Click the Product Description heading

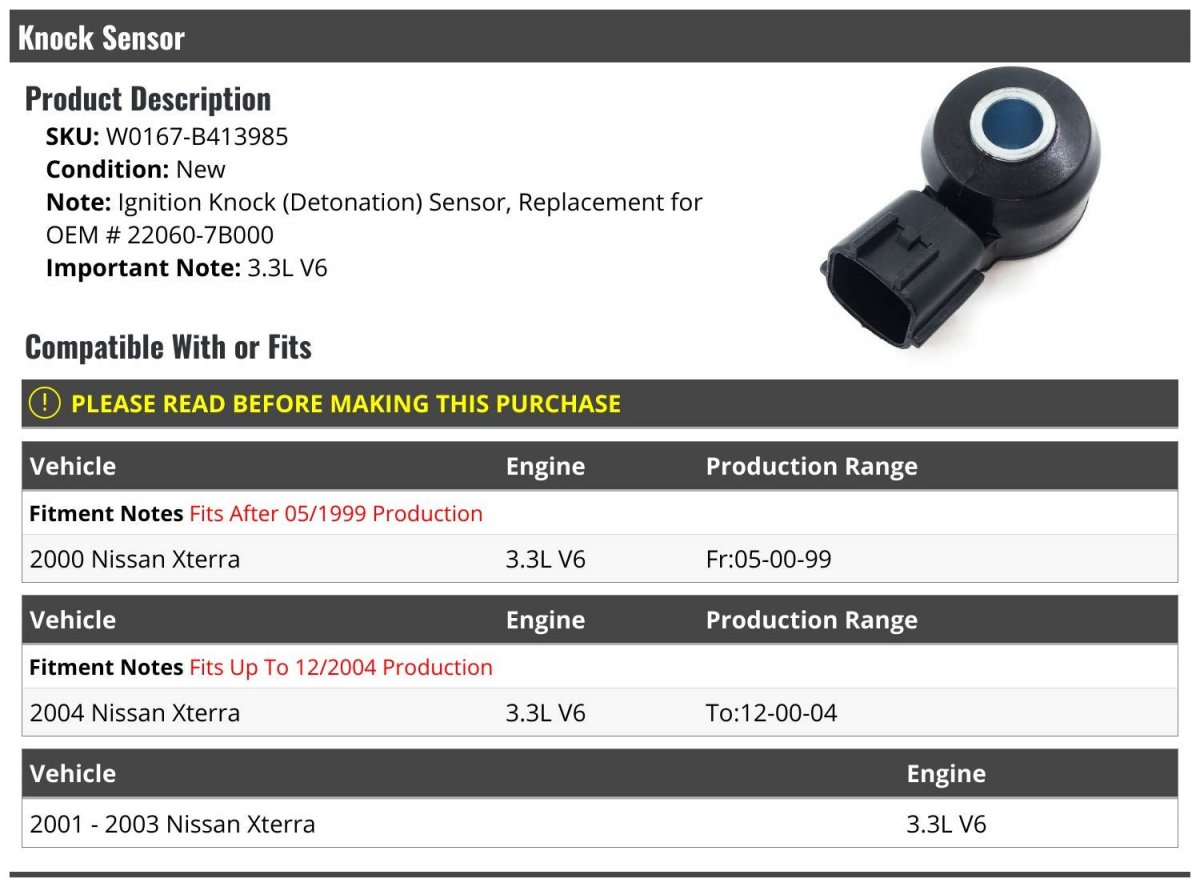148,99
